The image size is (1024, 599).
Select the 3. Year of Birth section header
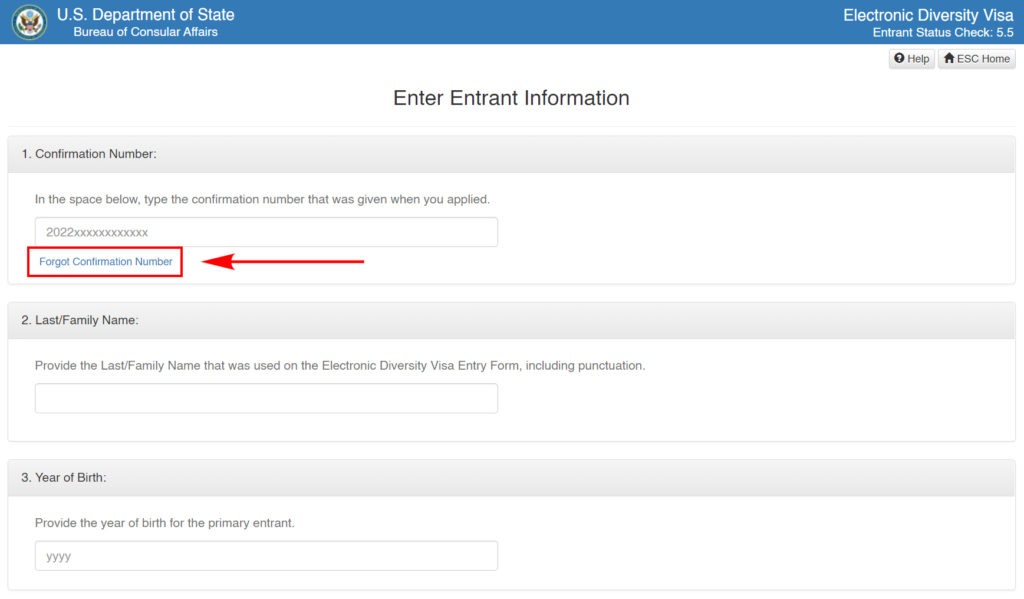click(x=511, y=478)
